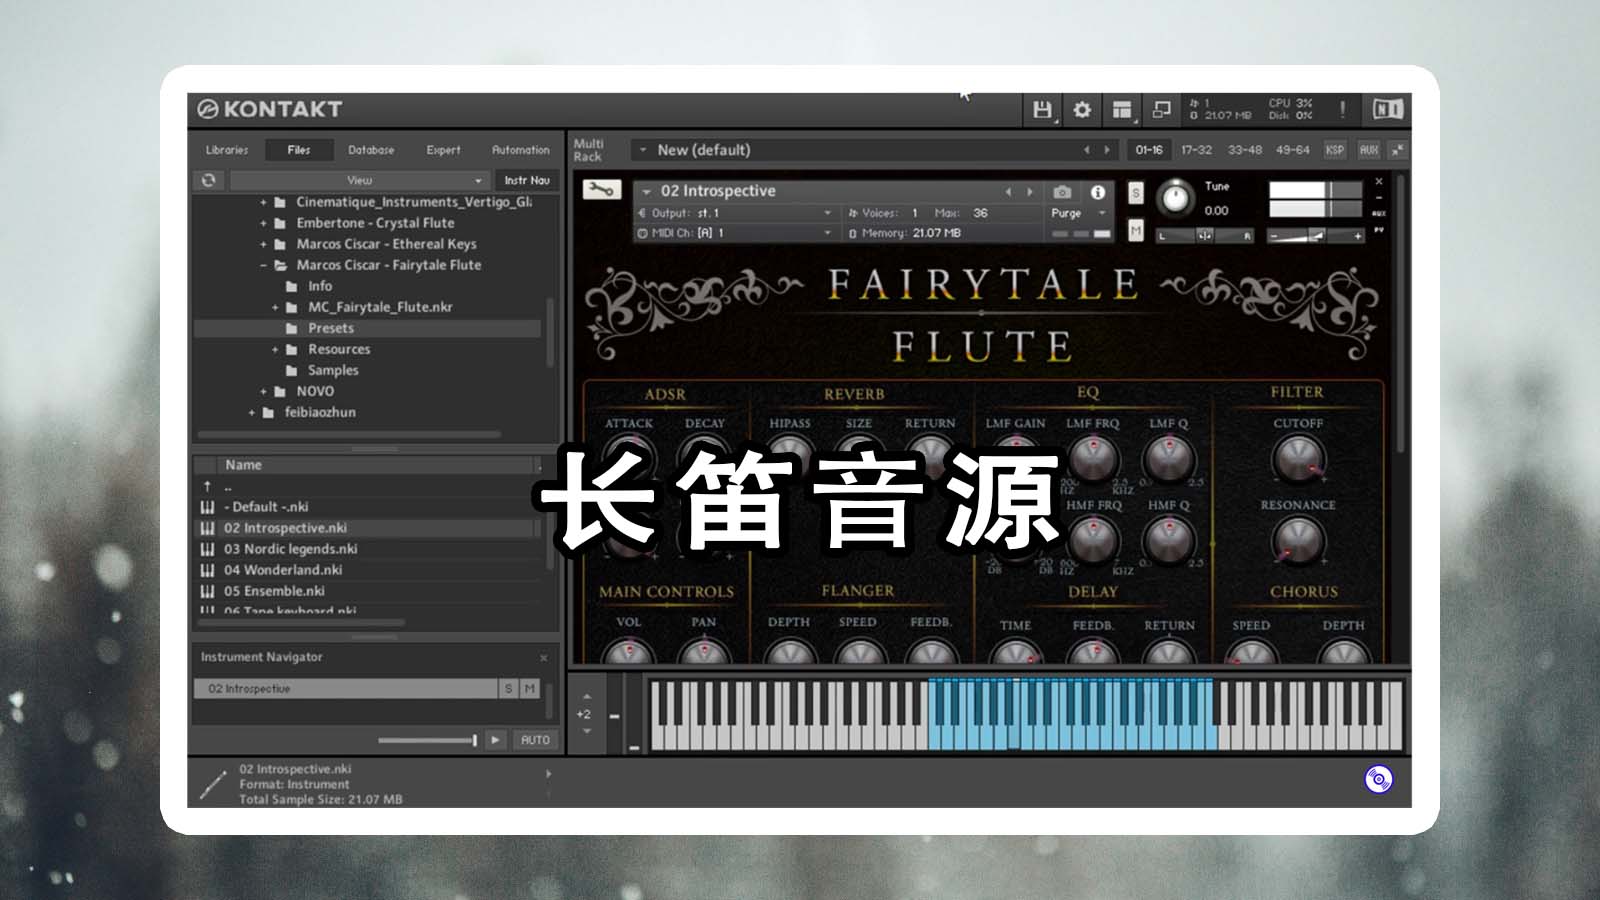Image resolution: width=1600 pixels, height=900 pixels.
Task: Click the NI logo icon
Action: (1387, 109)
